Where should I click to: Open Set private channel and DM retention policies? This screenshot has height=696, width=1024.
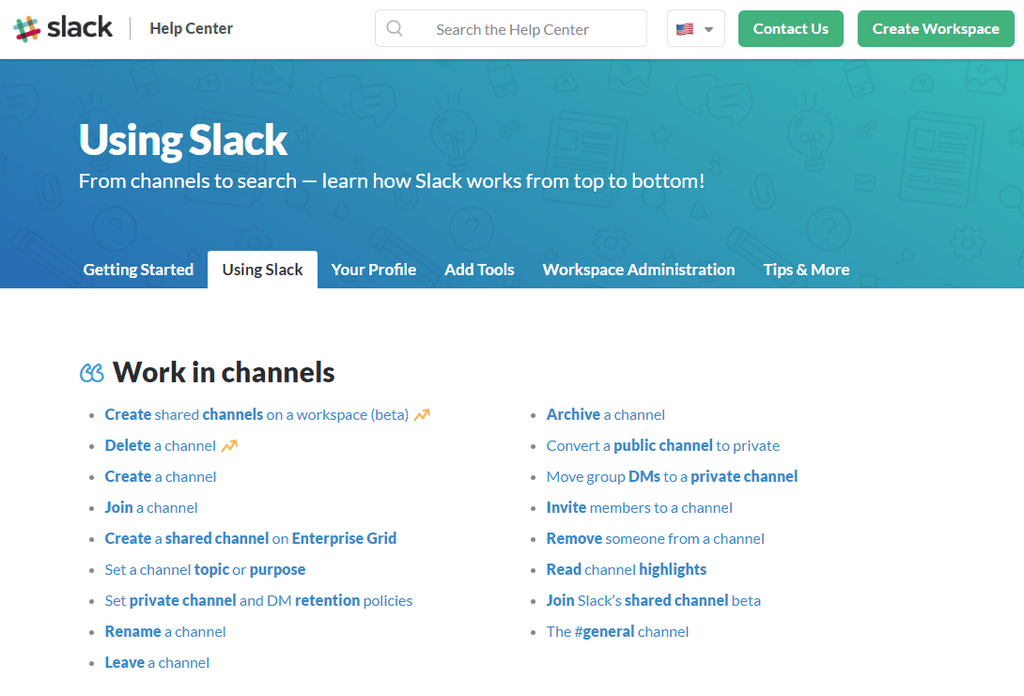(259, 601)
